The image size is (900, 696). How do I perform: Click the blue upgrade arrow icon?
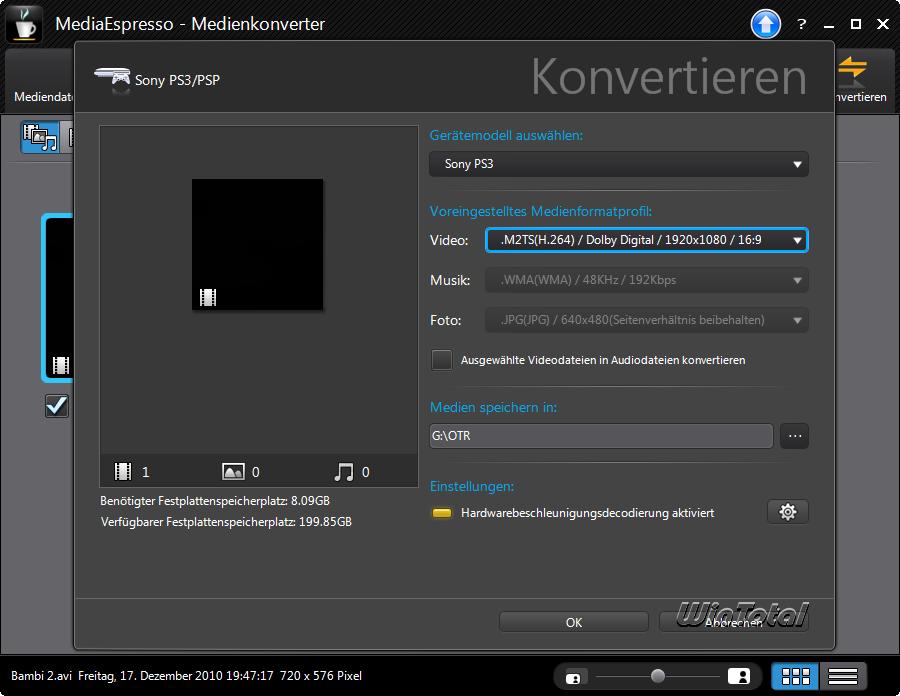[x=765, y=24]
